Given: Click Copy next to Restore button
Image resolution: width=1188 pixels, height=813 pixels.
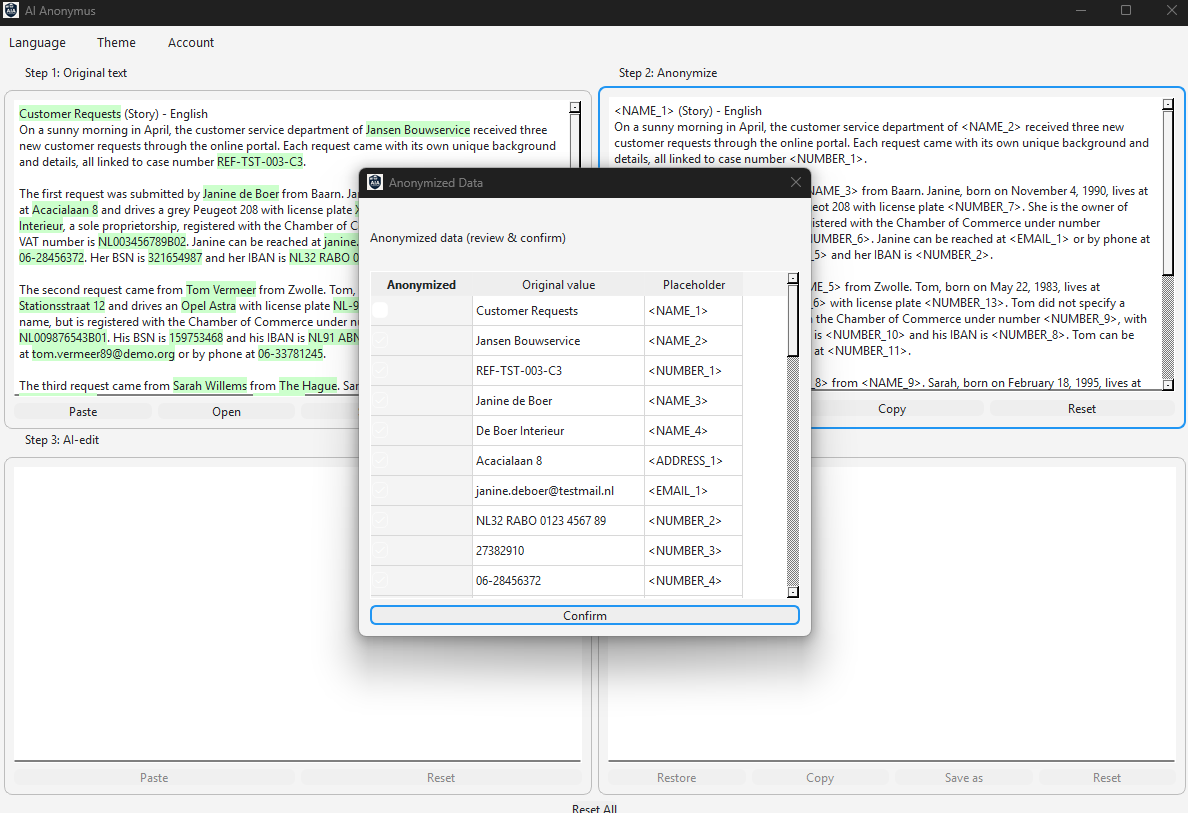Looking at the screenshot, I should pyautogui.click(x=820, y=777).
